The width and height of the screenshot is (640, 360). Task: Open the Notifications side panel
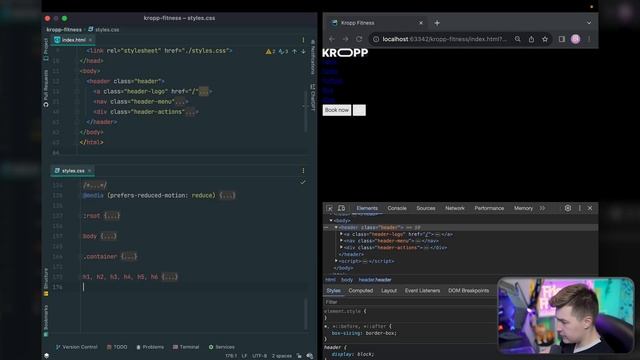pos(313,56)
